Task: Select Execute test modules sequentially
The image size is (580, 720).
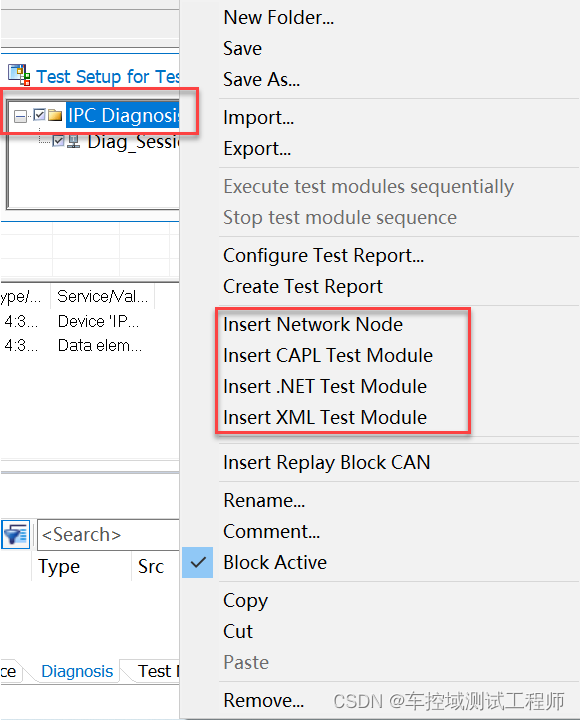Action: [x=368, y=186]
